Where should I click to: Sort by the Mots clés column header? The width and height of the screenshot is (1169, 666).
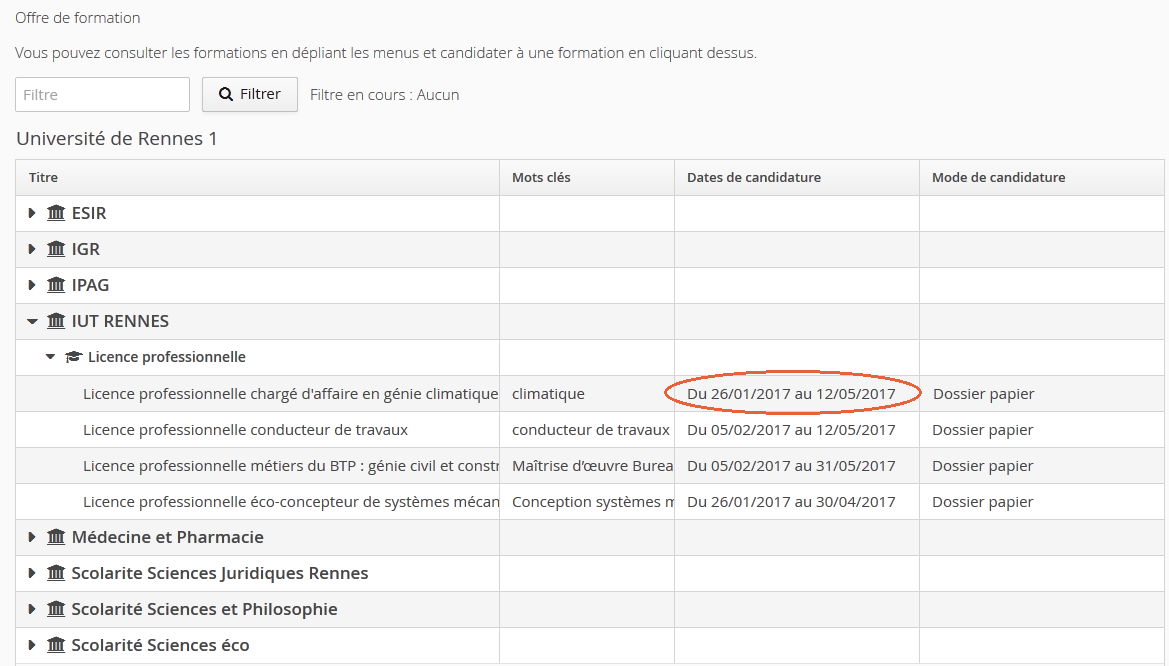[x=587, y=178]
